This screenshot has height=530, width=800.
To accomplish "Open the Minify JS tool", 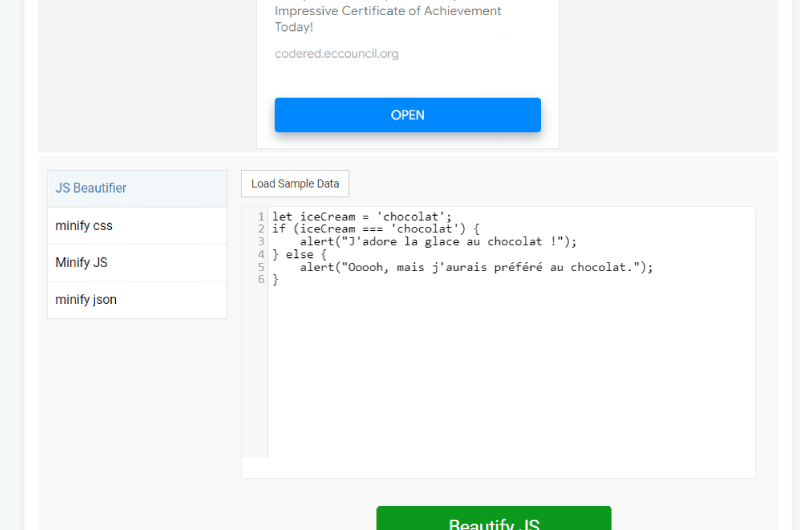I will pyautogui.click(x=137, y=263).
